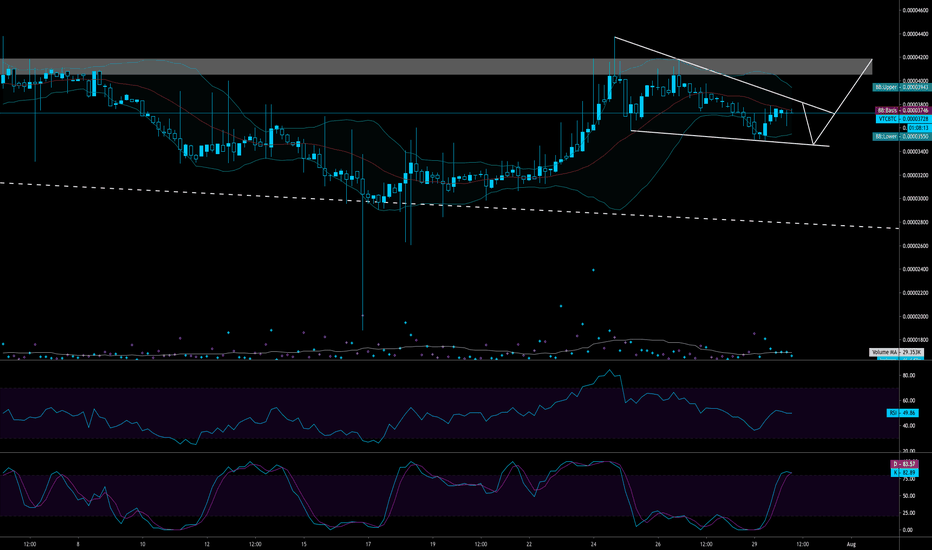Click the stochastic D 83.57 label
Viewport: 932px width, 550px height.
[903, 464]
